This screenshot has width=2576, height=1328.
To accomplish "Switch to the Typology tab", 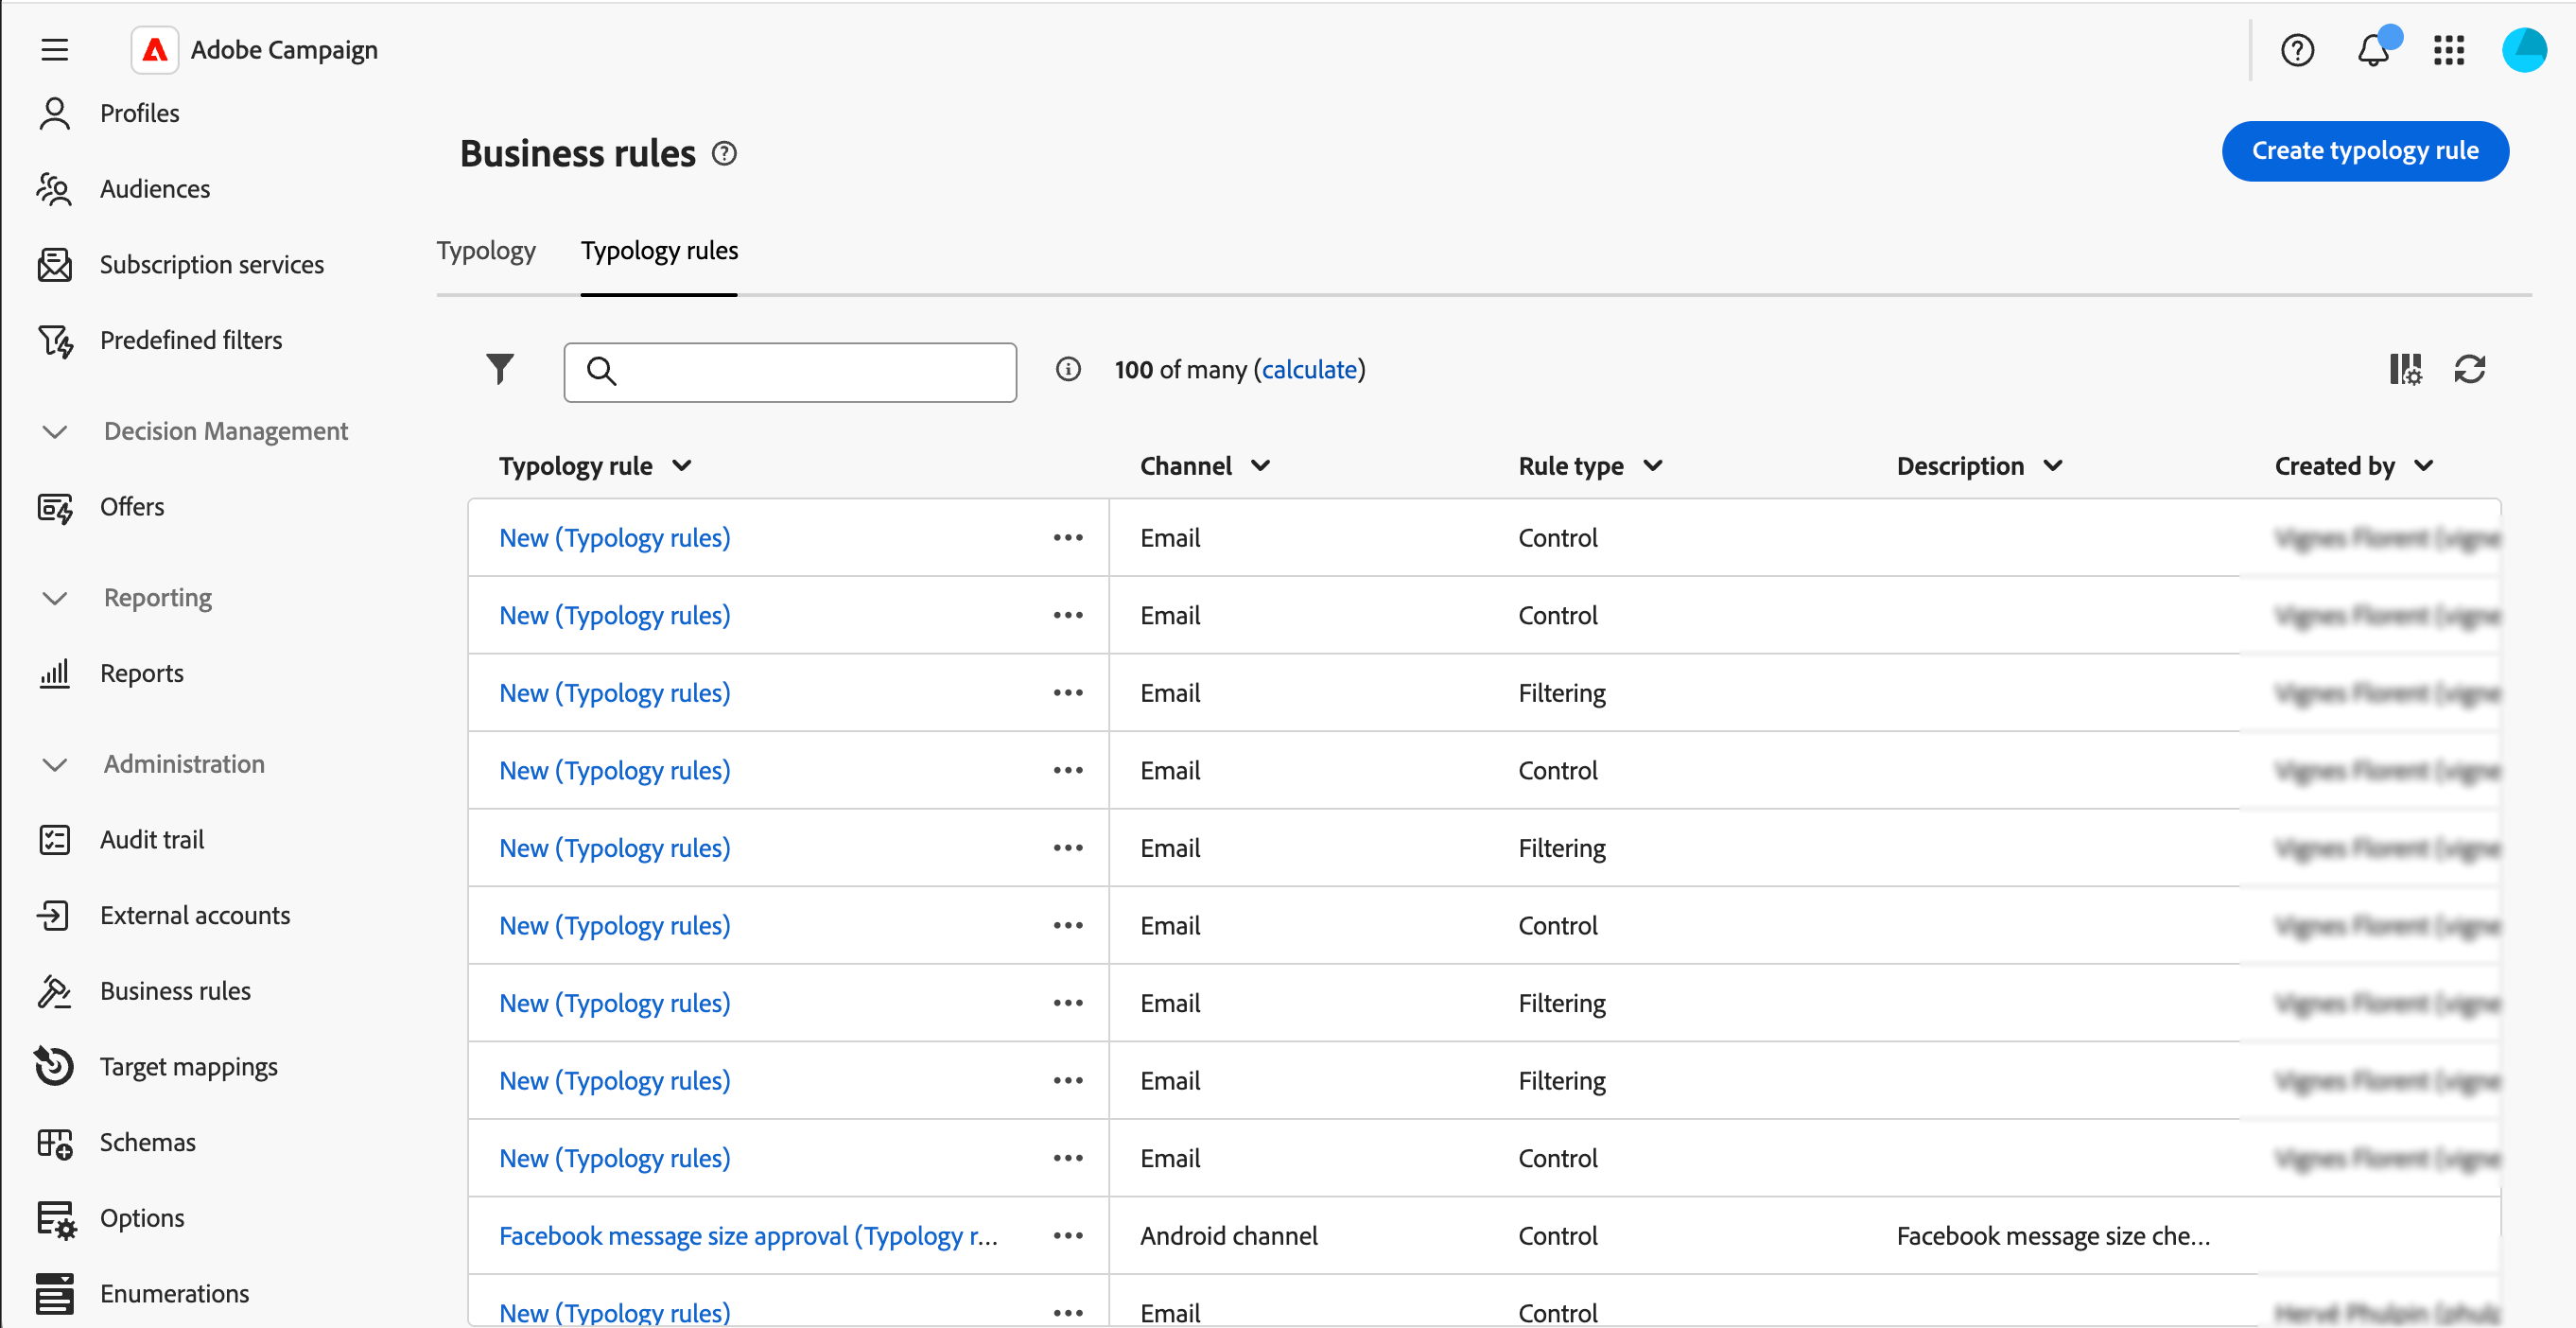I will coord(486,250).
